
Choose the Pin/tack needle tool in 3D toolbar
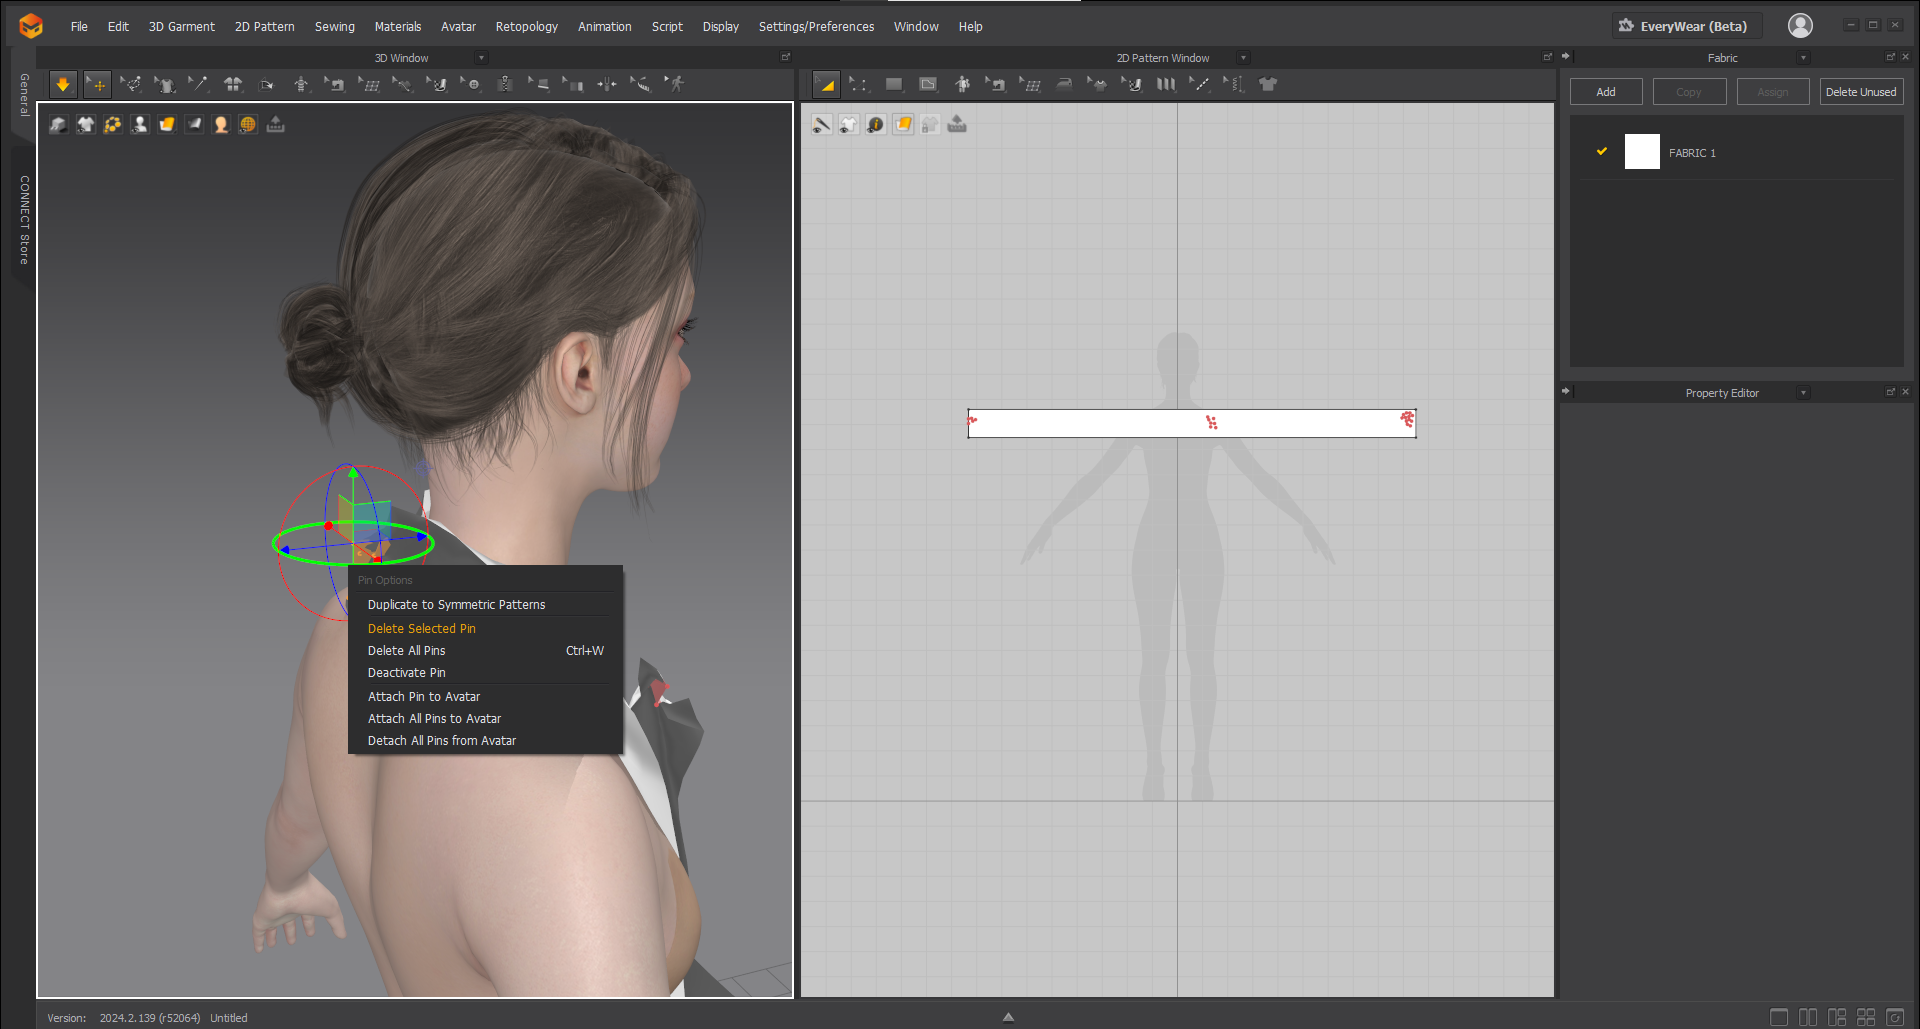pyautogui.click(x=199, y=85)
